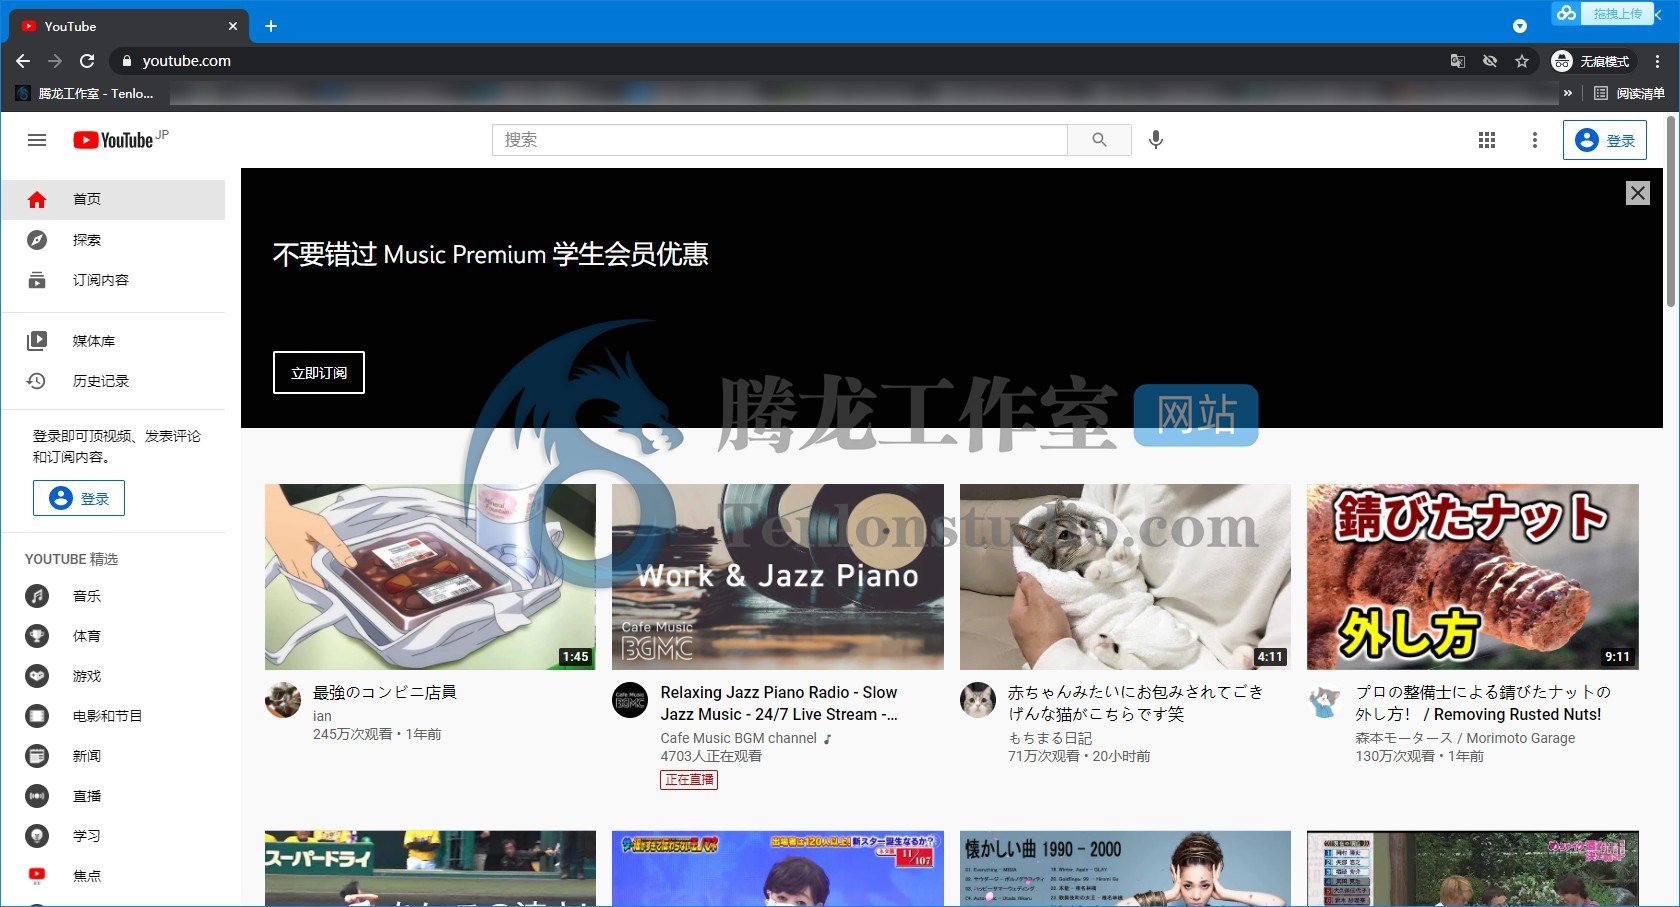1680x907 pixels.
Task: Play スーパードライ baseball thumbnail
Action: coord(430,869)
